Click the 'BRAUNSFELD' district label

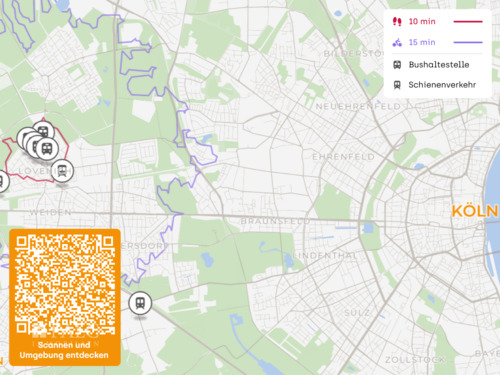click(x=275, y=221)
